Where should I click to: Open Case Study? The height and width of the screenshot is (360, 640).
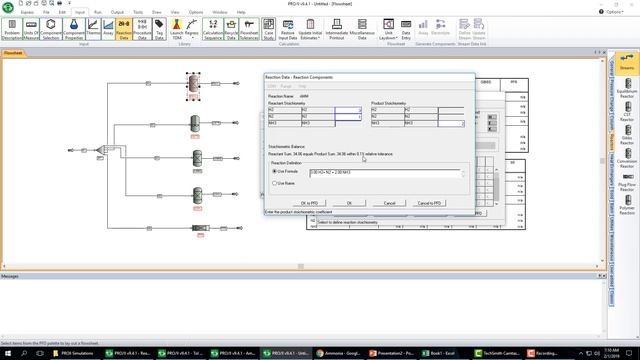[x=269, y=29]
